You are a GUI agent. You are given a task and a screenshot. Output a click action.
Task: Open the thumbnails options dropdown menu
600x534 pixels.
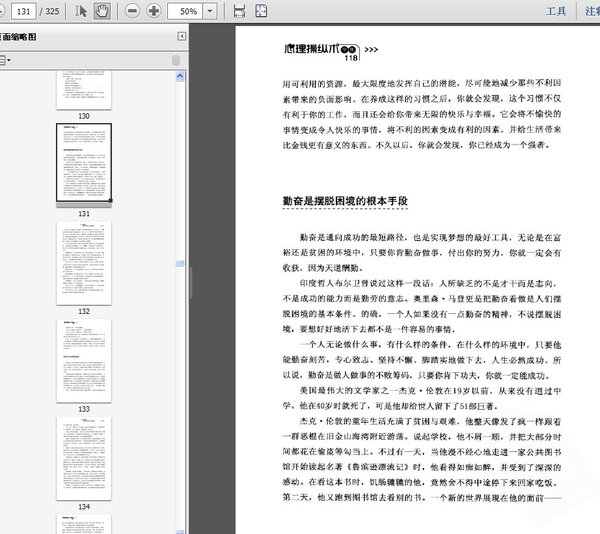(5, 60)
